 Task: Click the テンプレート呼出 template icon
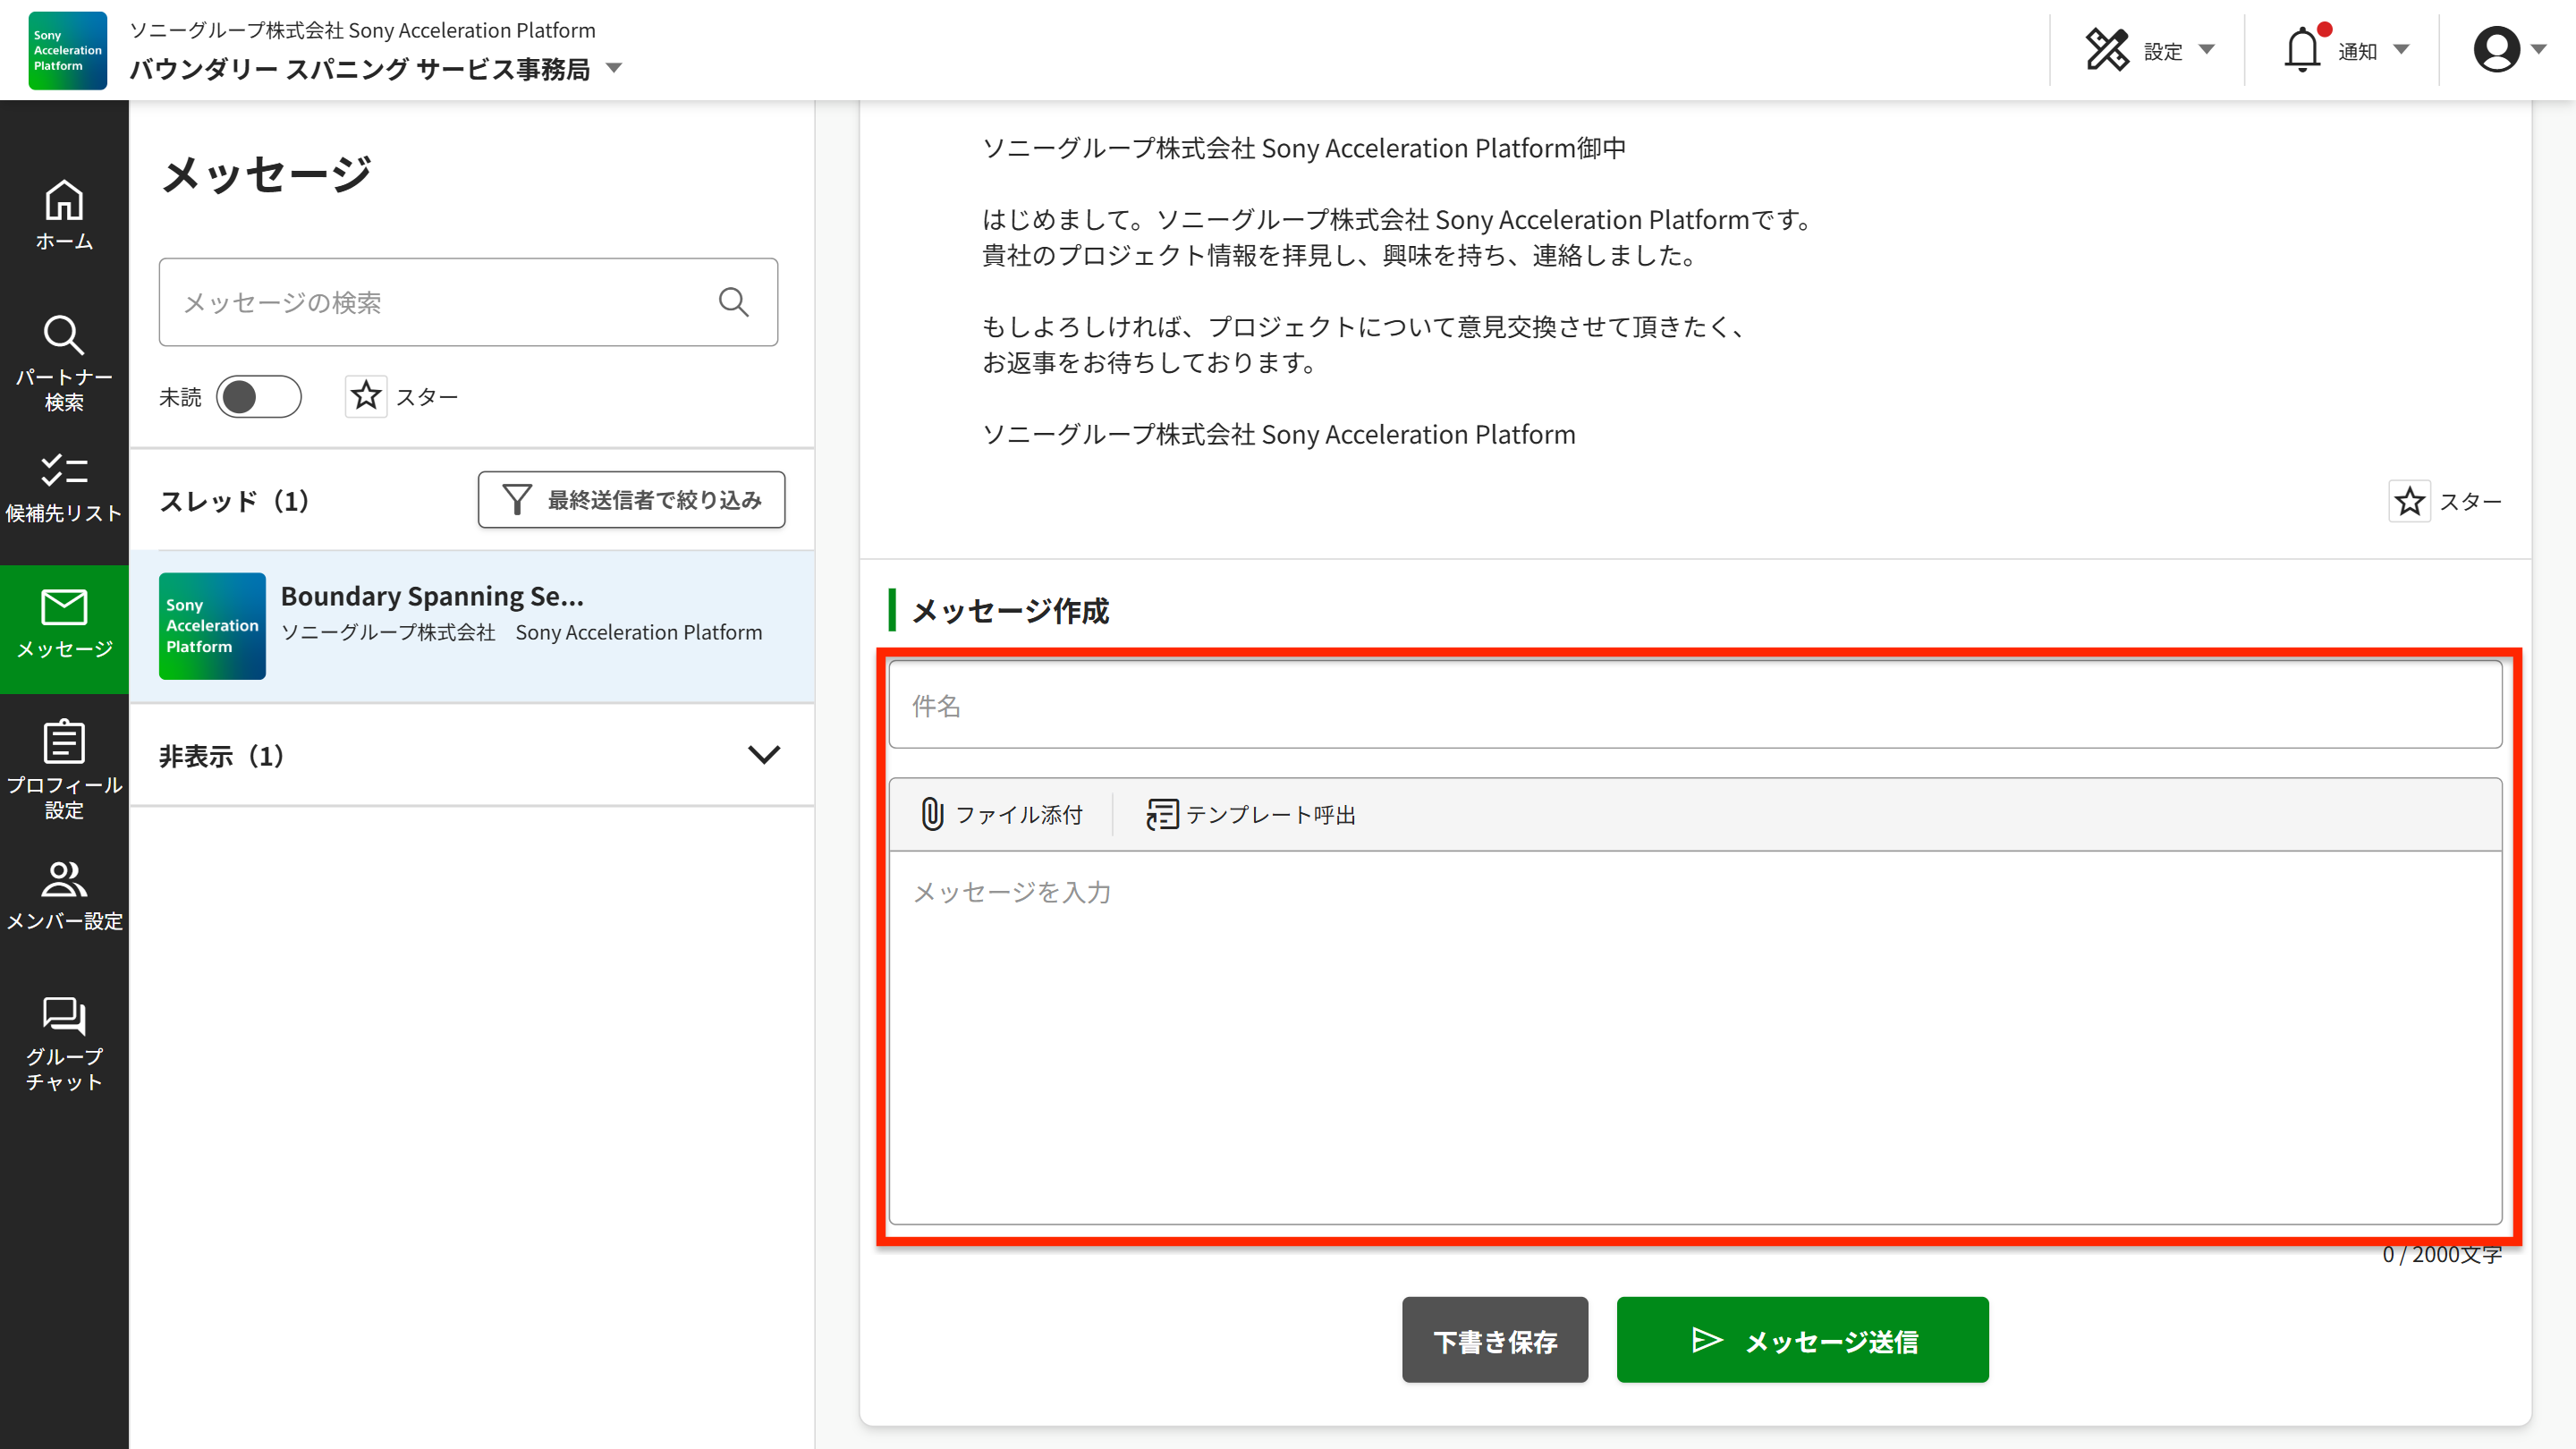(1161, 814)
